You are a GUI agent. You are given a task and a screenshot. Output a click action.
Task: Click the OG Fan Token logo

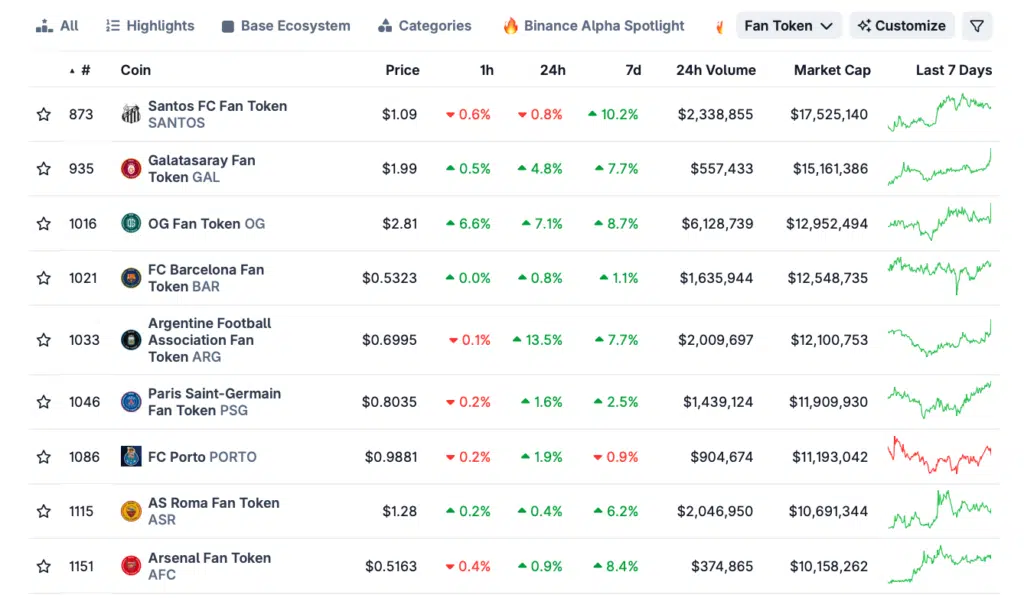coord(131,223)
